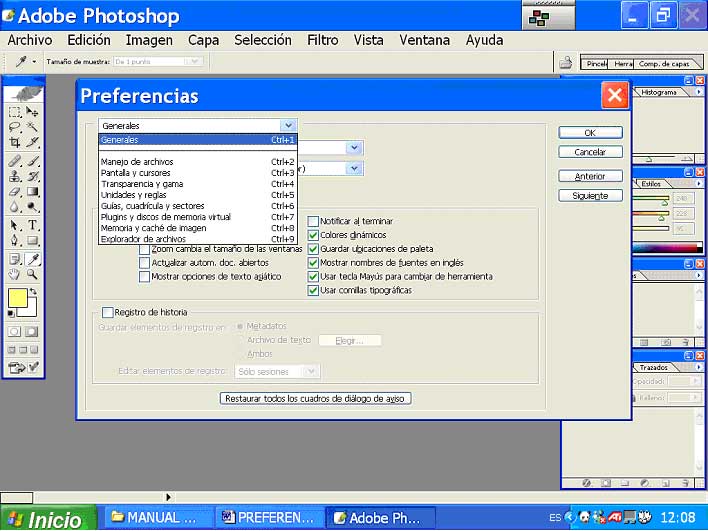The image size is (708, 531).
Task: Select the Pen tool
Action: pos(14,240)
